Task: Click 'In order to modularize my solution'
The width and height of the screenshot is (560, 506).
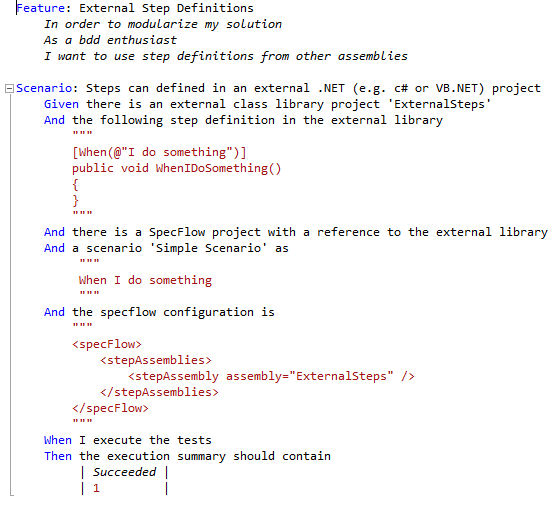Action: pos(163,24)
